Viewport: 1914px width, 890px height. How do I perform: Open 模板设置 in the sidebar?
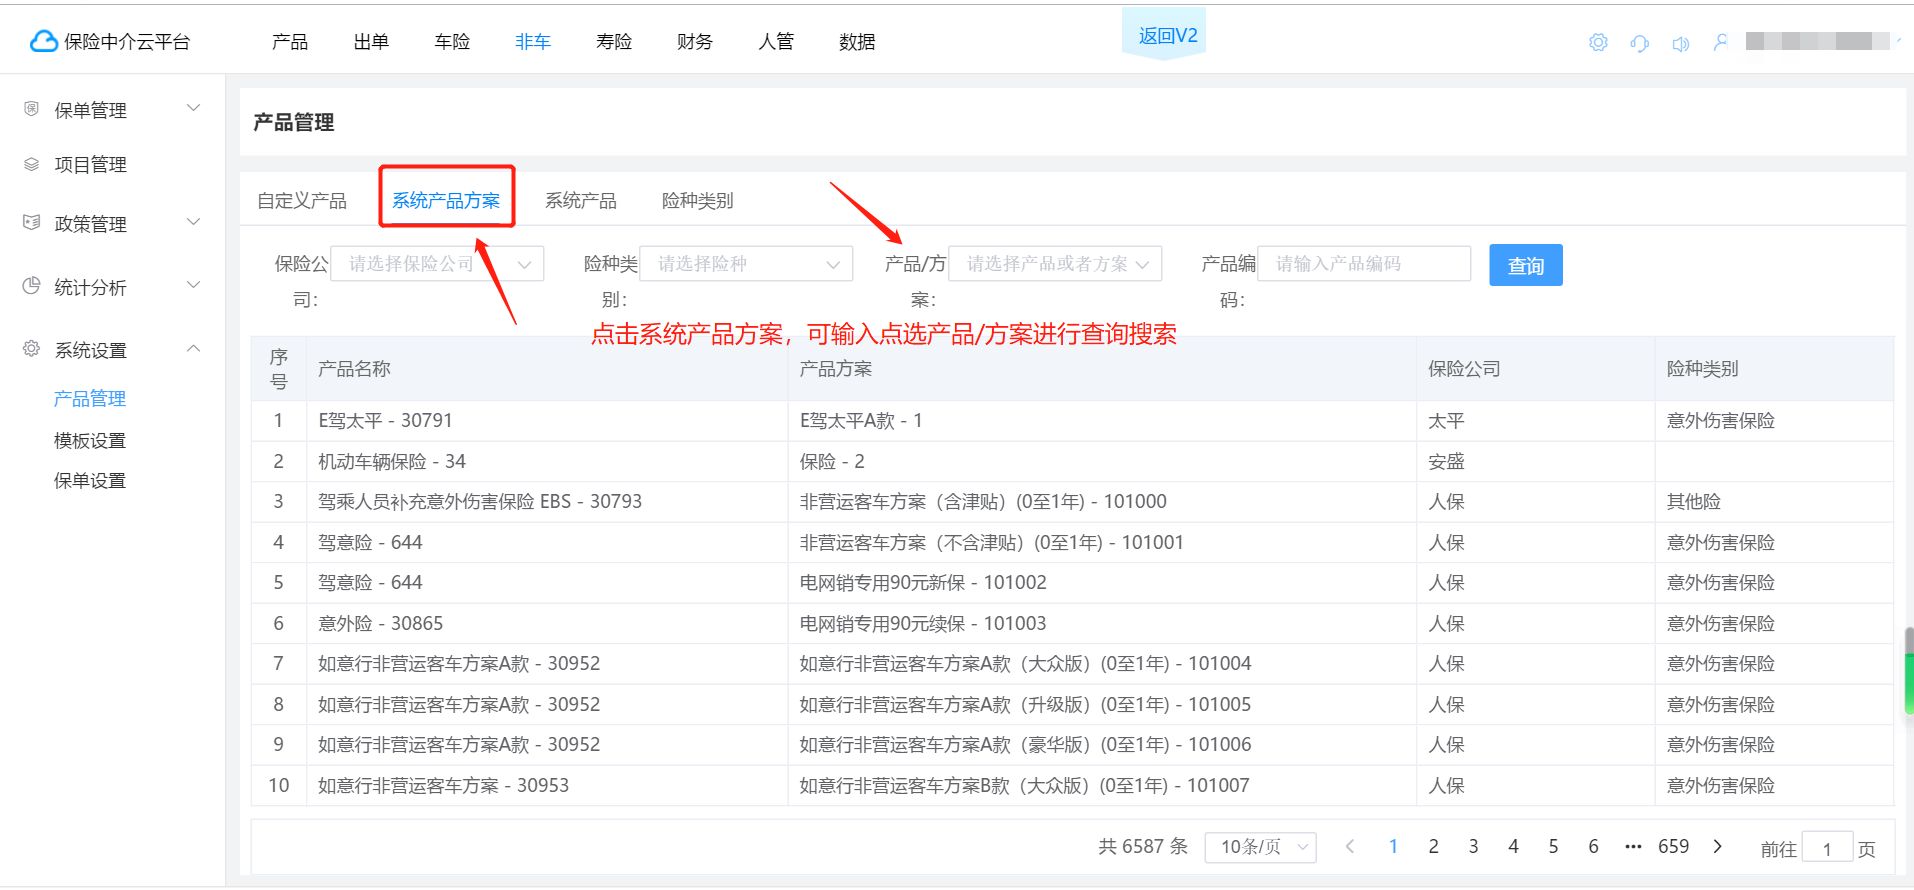click(x=90, y=441)
